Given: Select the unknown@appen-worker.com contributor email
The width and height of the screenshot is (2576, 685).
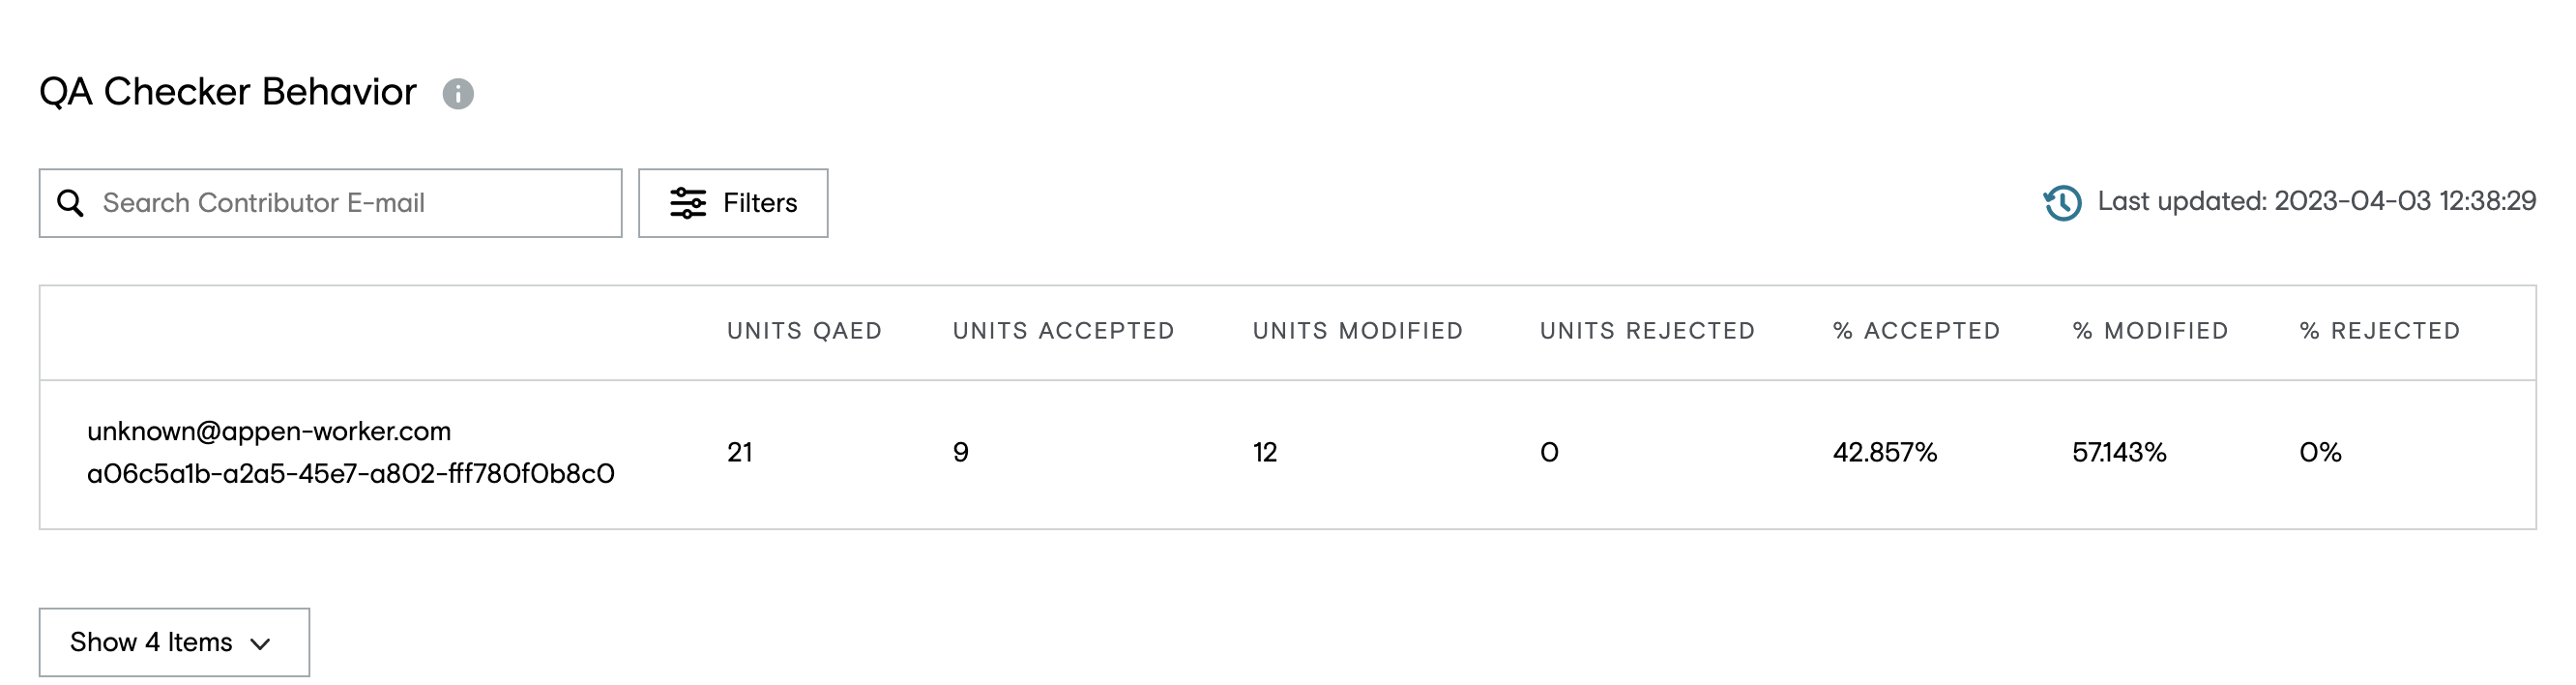Looking at the screenshot, I should (x=269, y=431).
